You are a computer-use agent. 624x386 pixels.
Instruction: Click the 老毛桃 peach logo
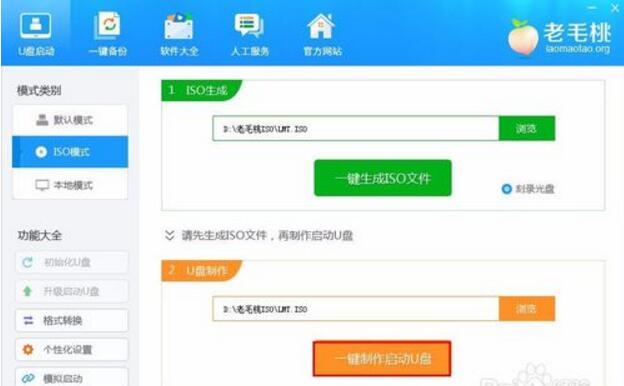(x=523, y=37)
